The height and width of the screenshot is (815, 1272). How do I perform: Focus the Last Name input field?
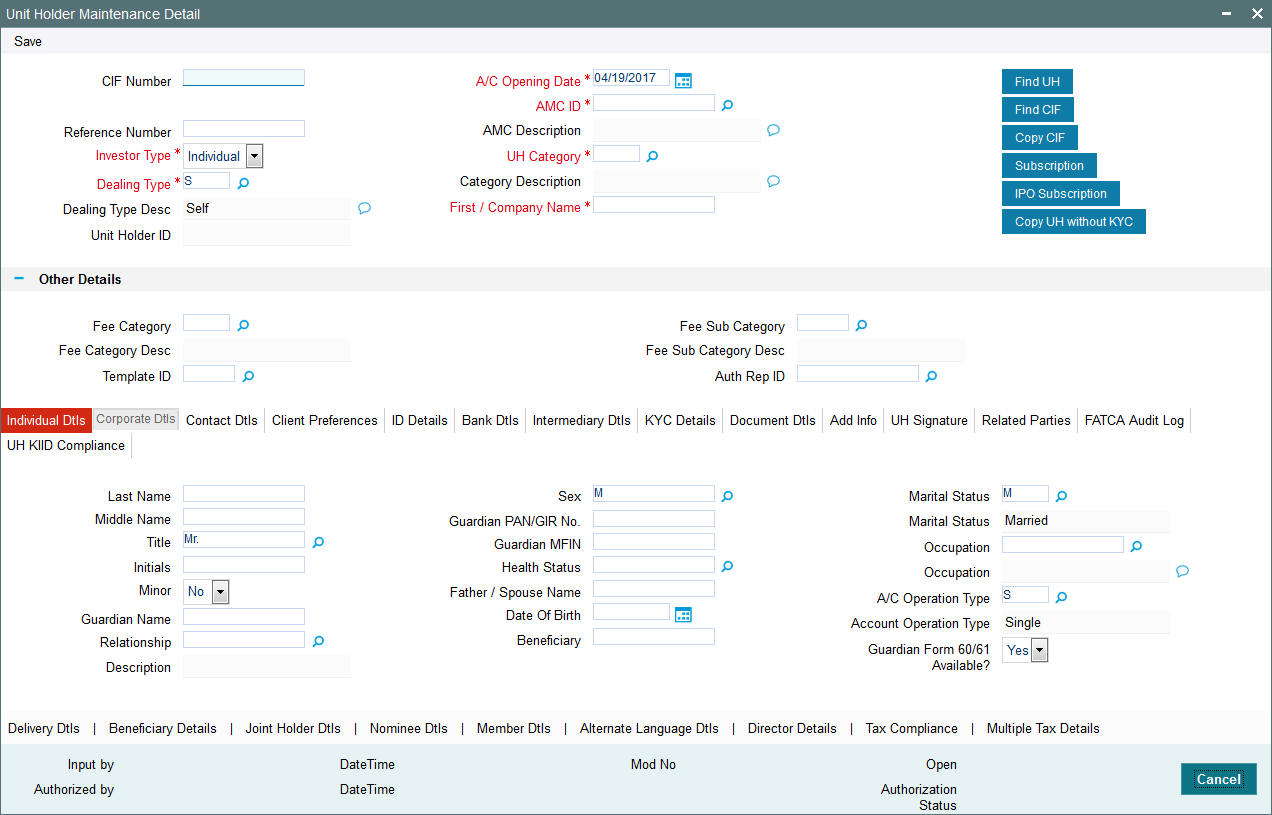[244, 493]
